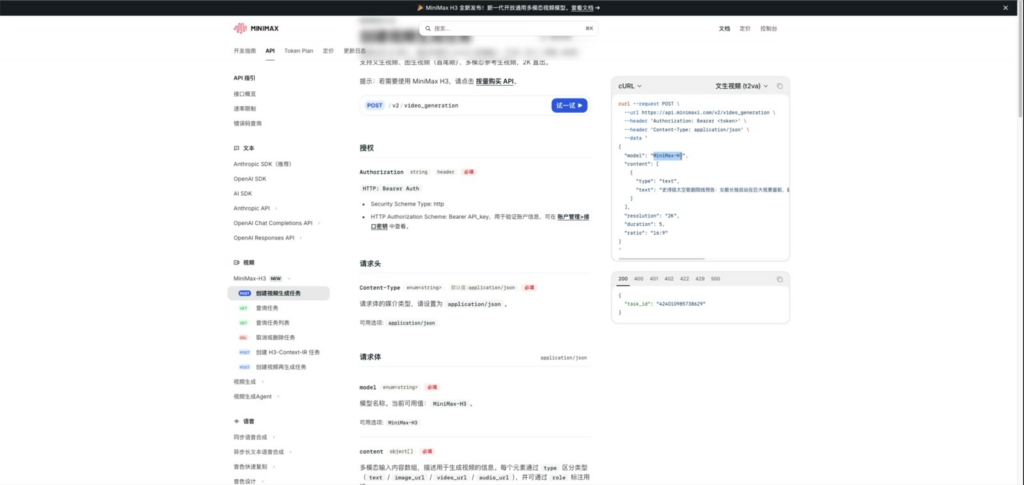Select the API navigation tab
This screenshot has height=485, width=1024.
click(270, 50)
